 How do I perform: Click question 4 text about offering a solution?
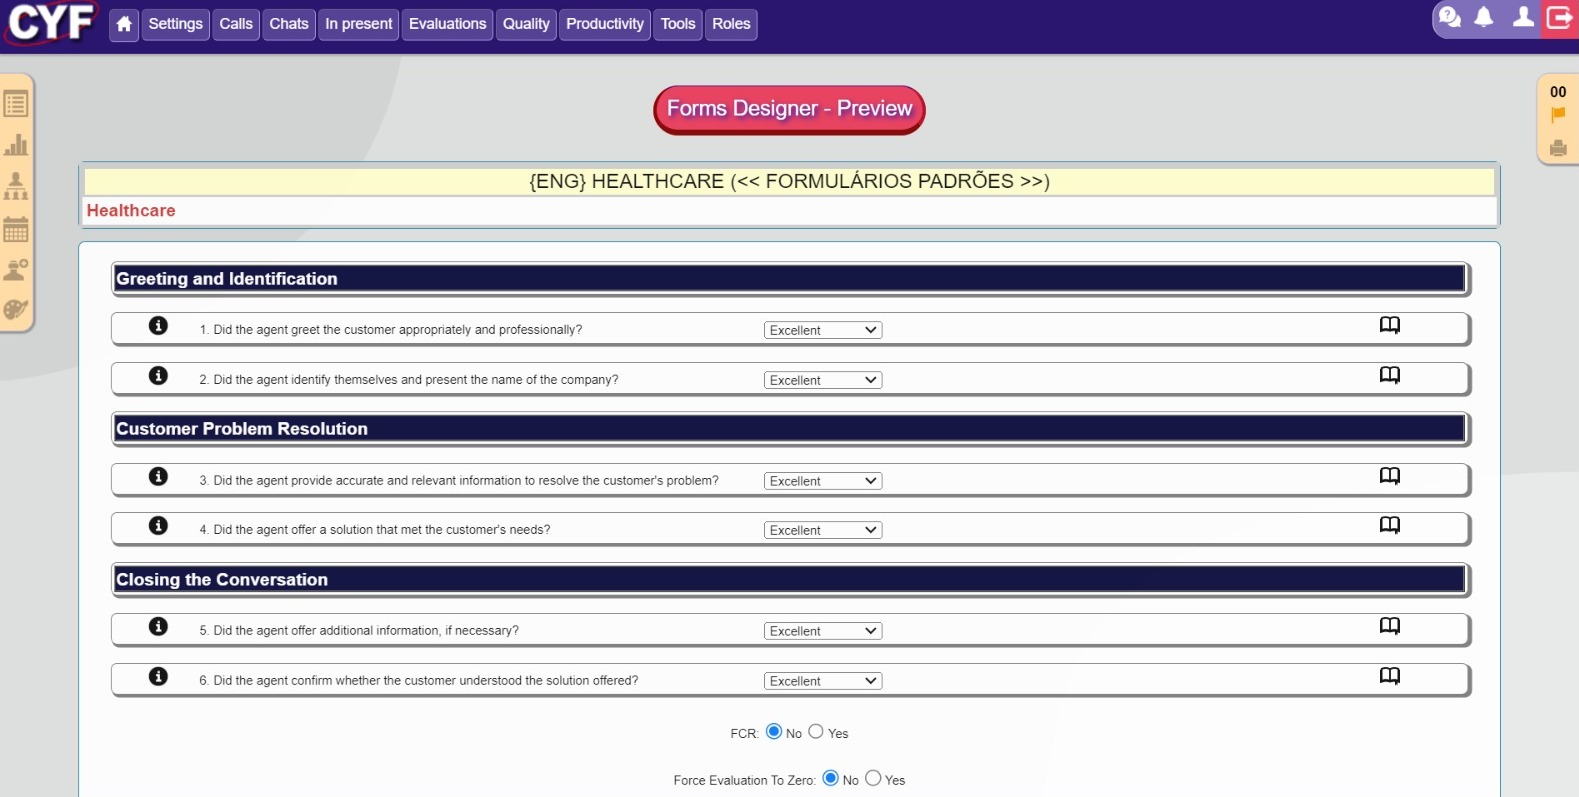[375, 530]
